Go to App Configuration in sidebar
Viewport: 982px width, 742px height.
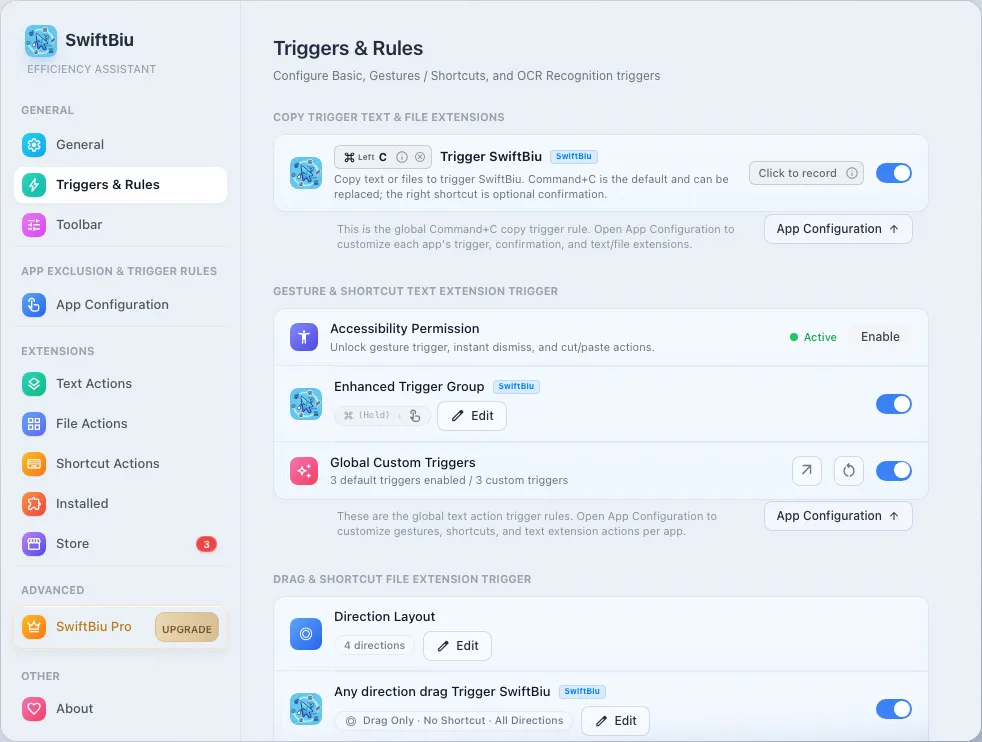pos(120,305)
